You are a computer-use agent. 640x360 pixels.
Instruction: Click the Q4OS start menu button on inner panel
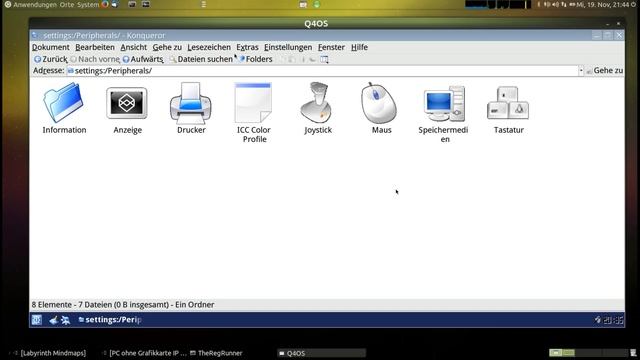[x=37, y=320]
